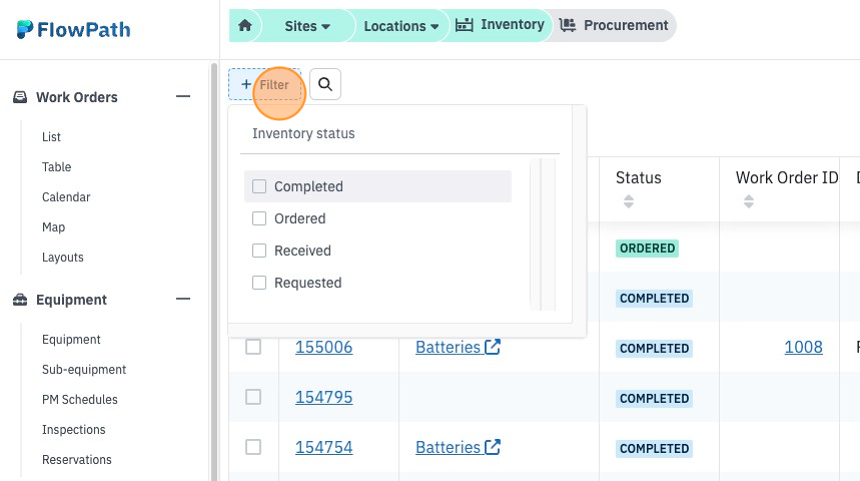Sort by Status column arrows
The height and width of the screenshot is (481, 860).
coord(629,201)
